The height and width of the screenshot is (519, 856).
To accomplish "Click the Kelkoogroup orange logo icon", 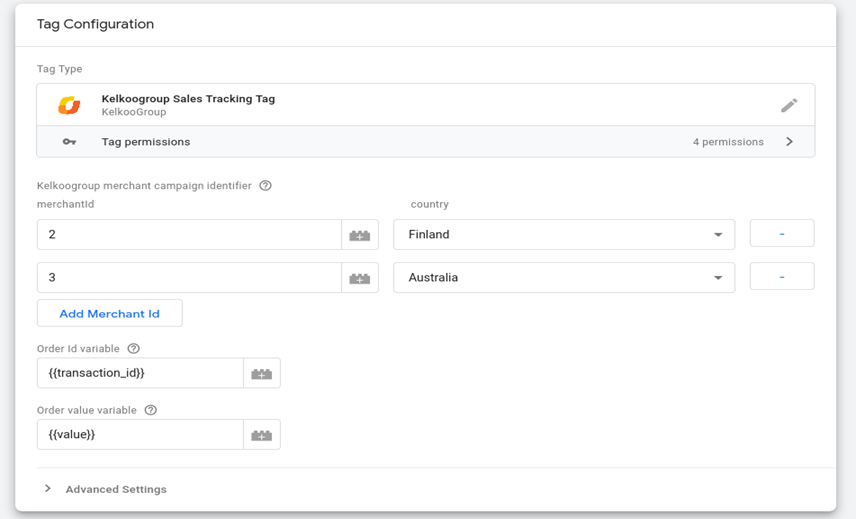I will (69, 105).
